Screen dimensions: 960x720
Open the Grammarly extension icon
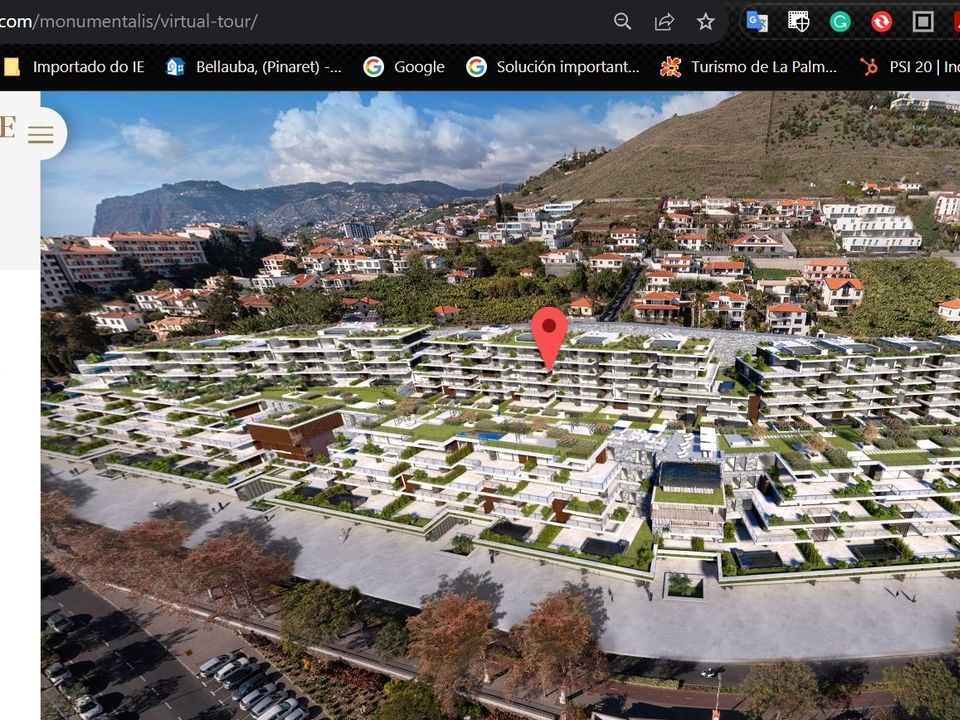[x=840, y=22]
